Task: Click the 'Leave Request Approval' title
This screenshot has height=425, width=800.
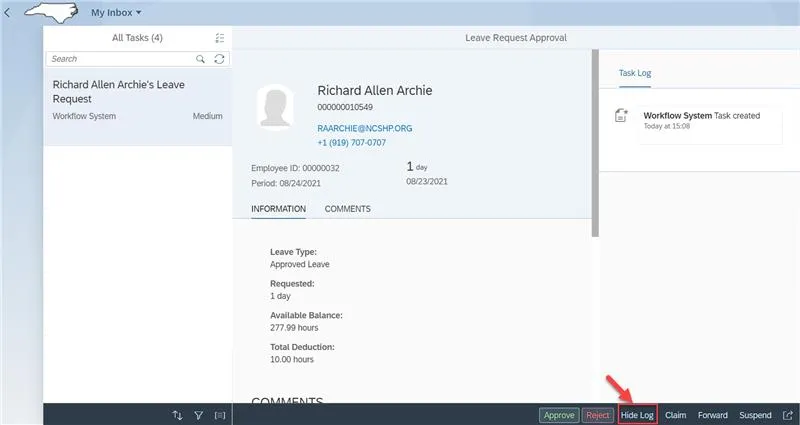Action: tap(516, 38)
